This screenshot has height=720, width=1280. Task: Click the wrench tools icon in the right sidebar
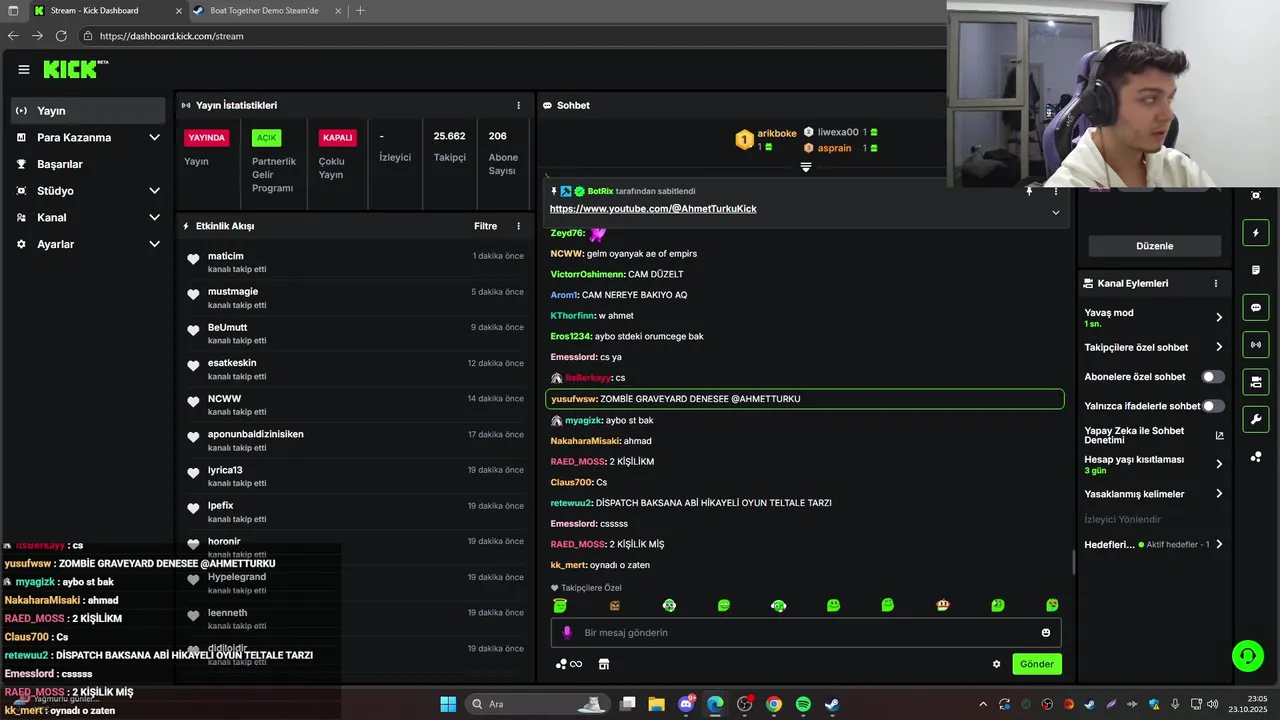pos(1256,419)
